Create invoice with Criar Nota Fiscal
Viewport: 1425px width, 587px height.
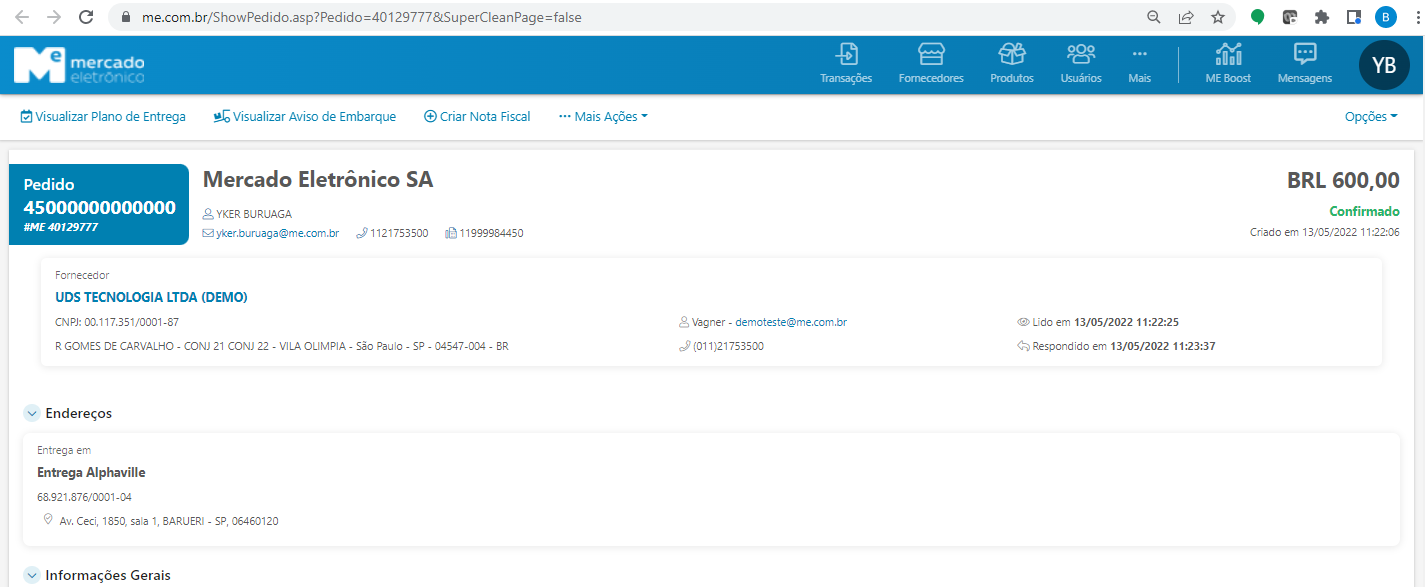[477, 117]
